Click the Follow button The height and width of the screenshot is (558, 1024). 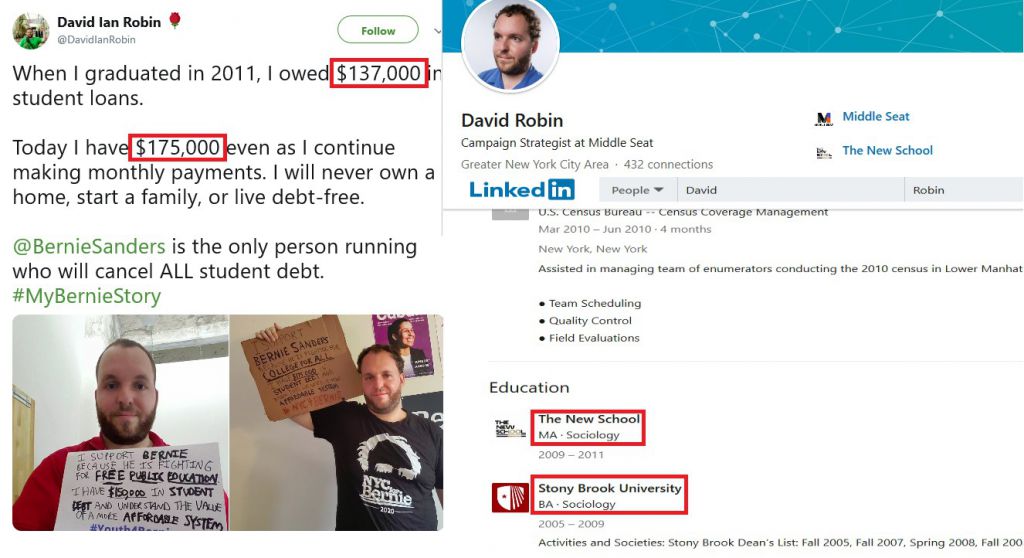tap(377, 30)
